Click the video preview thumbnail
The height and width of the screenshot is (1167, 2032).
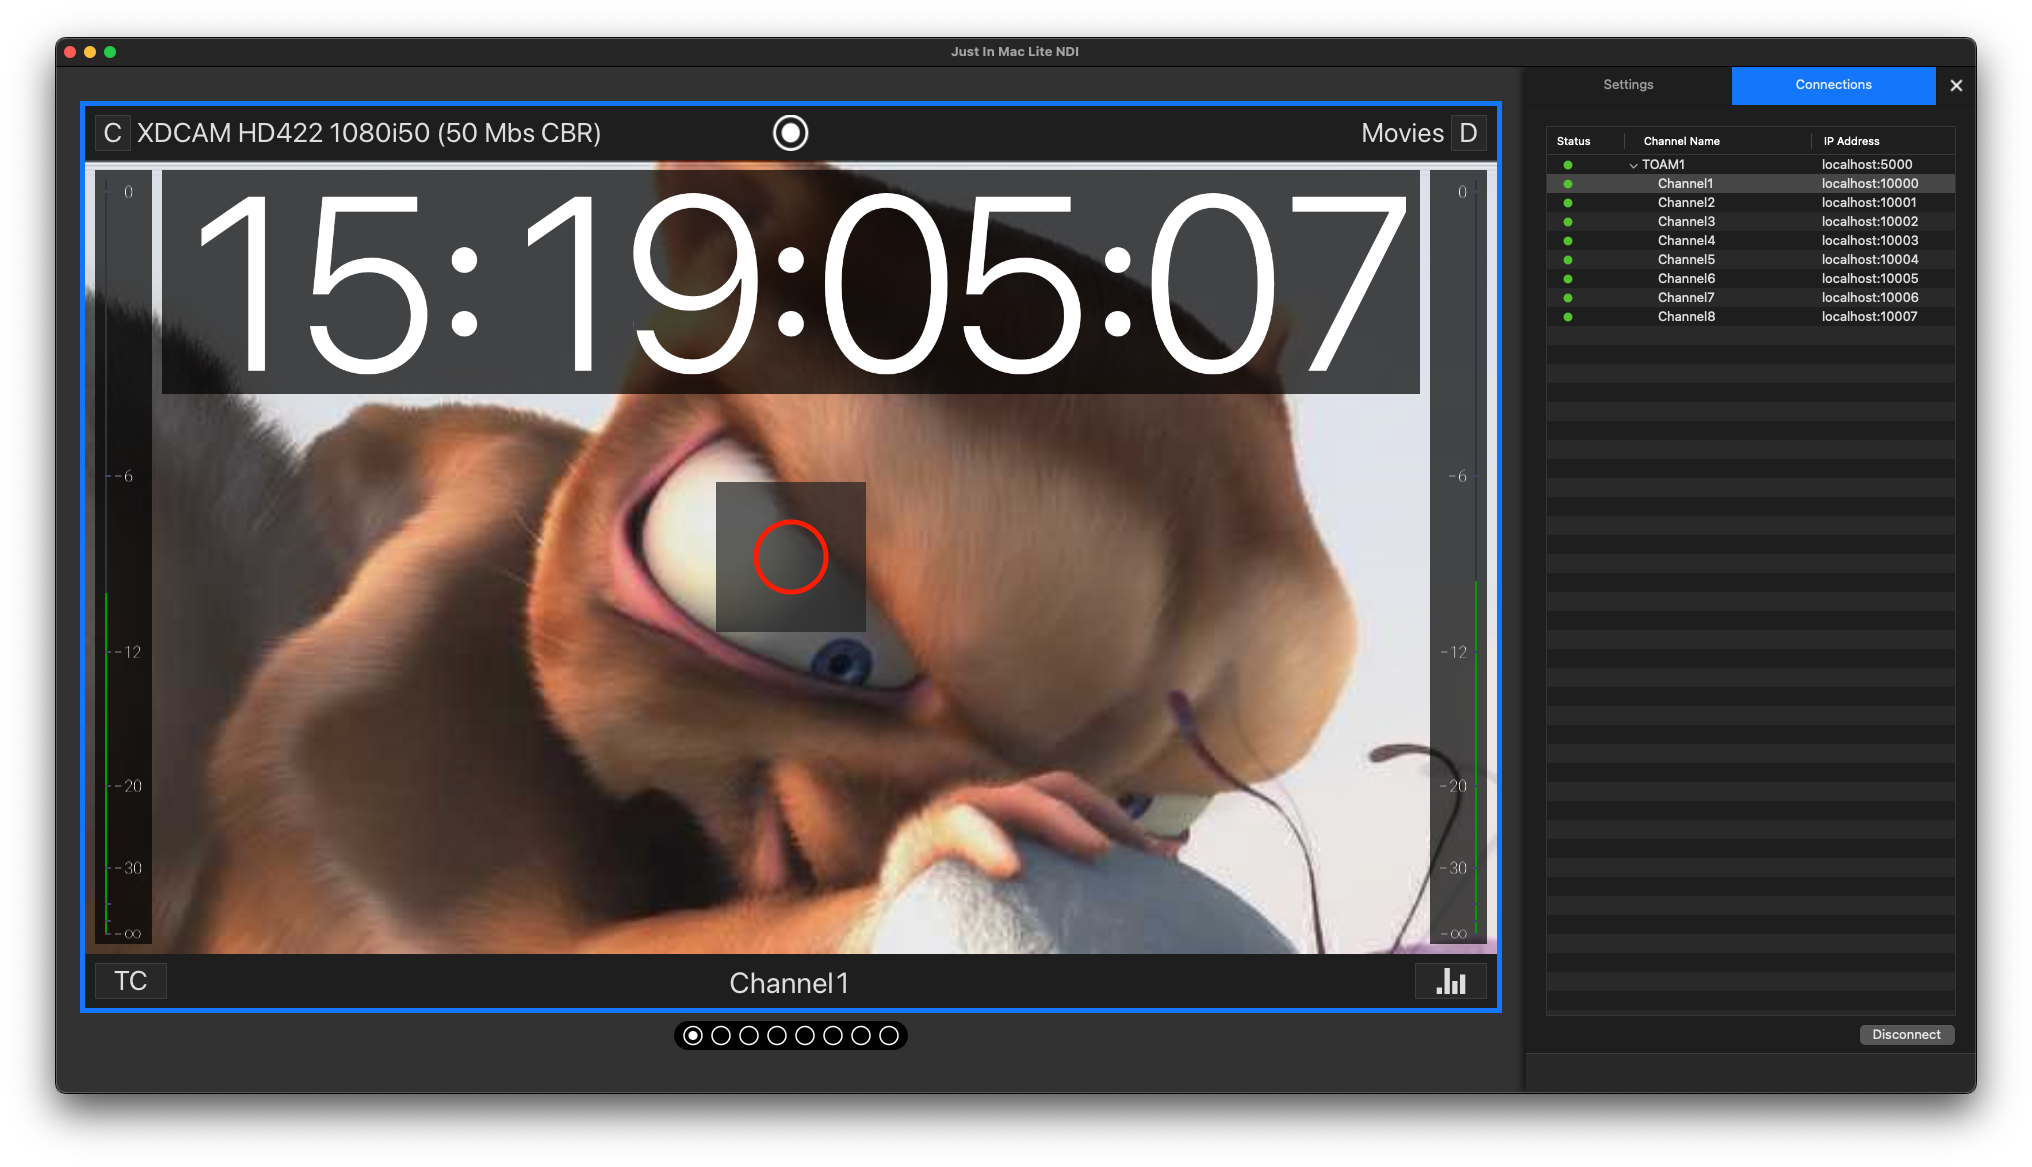pos(790,557)
